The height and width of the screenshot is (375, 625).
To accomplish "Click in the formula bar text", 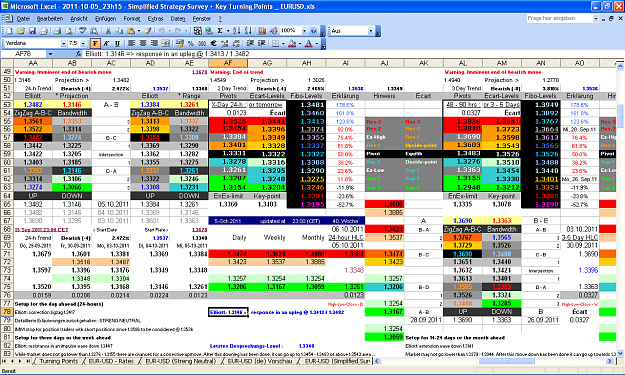I will tap(167, 54).
